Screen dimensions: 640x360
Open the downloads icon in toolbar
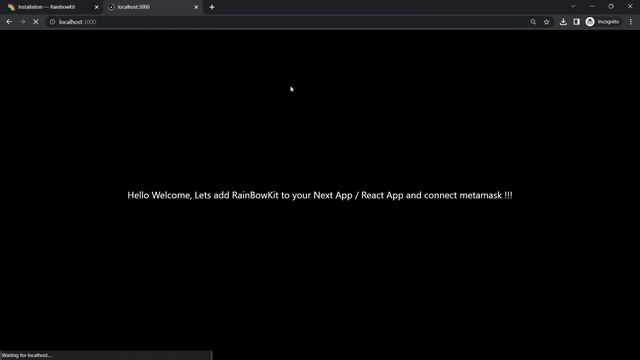pos(563,22)
